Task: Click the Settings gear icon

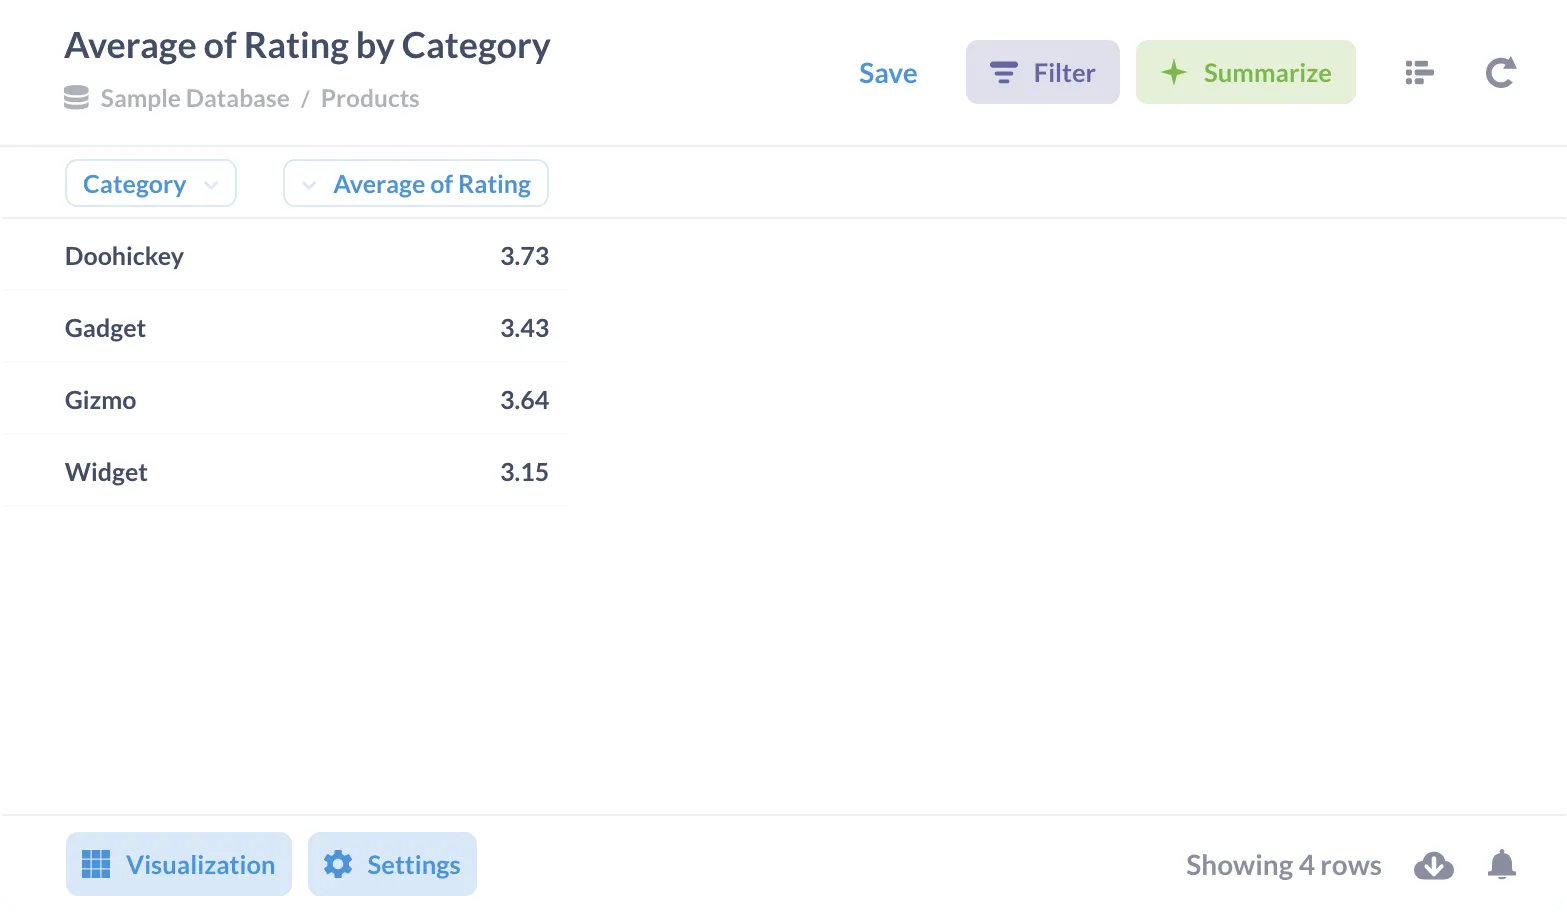Action: [x=338, y=864]
